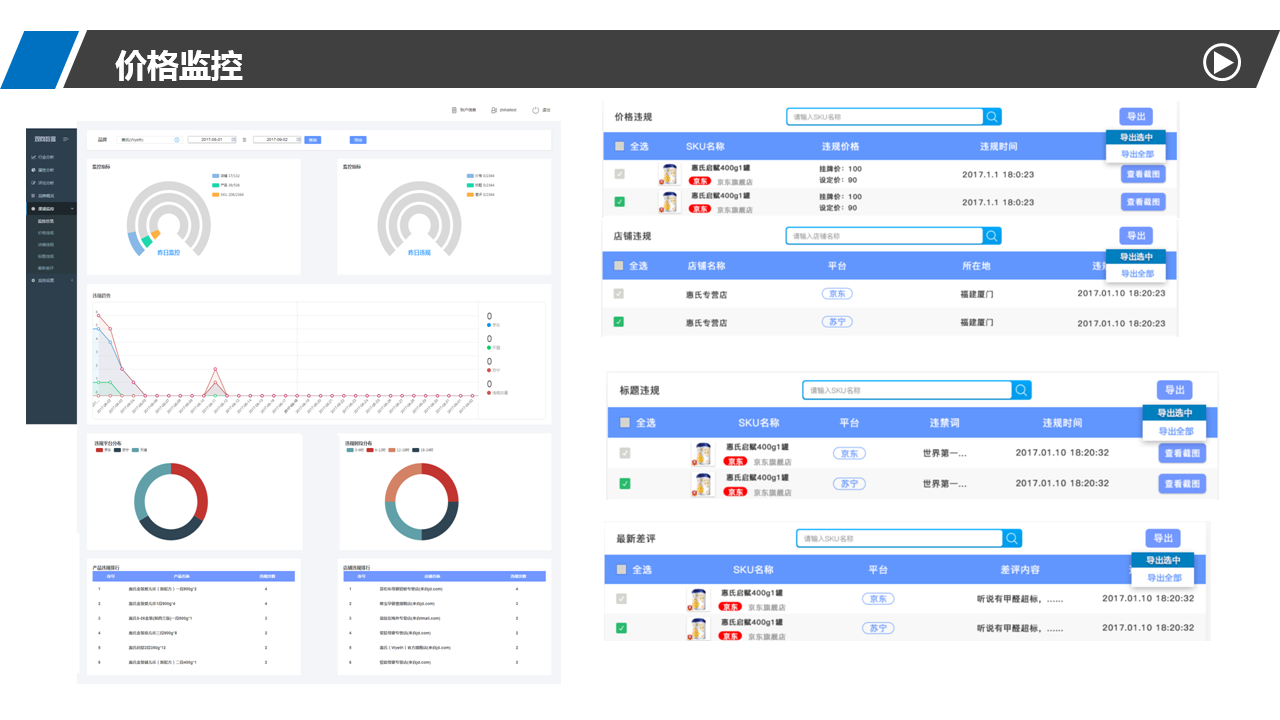
Task: Click 京东 platform tag in 标题违规 table
Action: [x=849, y=453]
